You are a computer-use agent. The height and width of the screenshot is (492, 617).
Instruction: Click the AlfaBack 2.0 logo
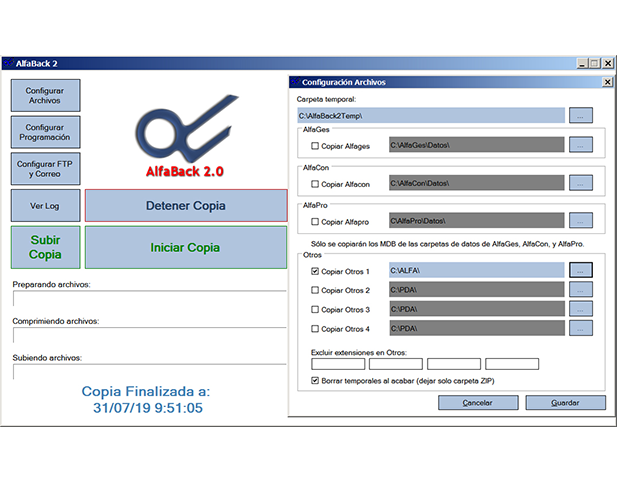[x=185, y=136]
